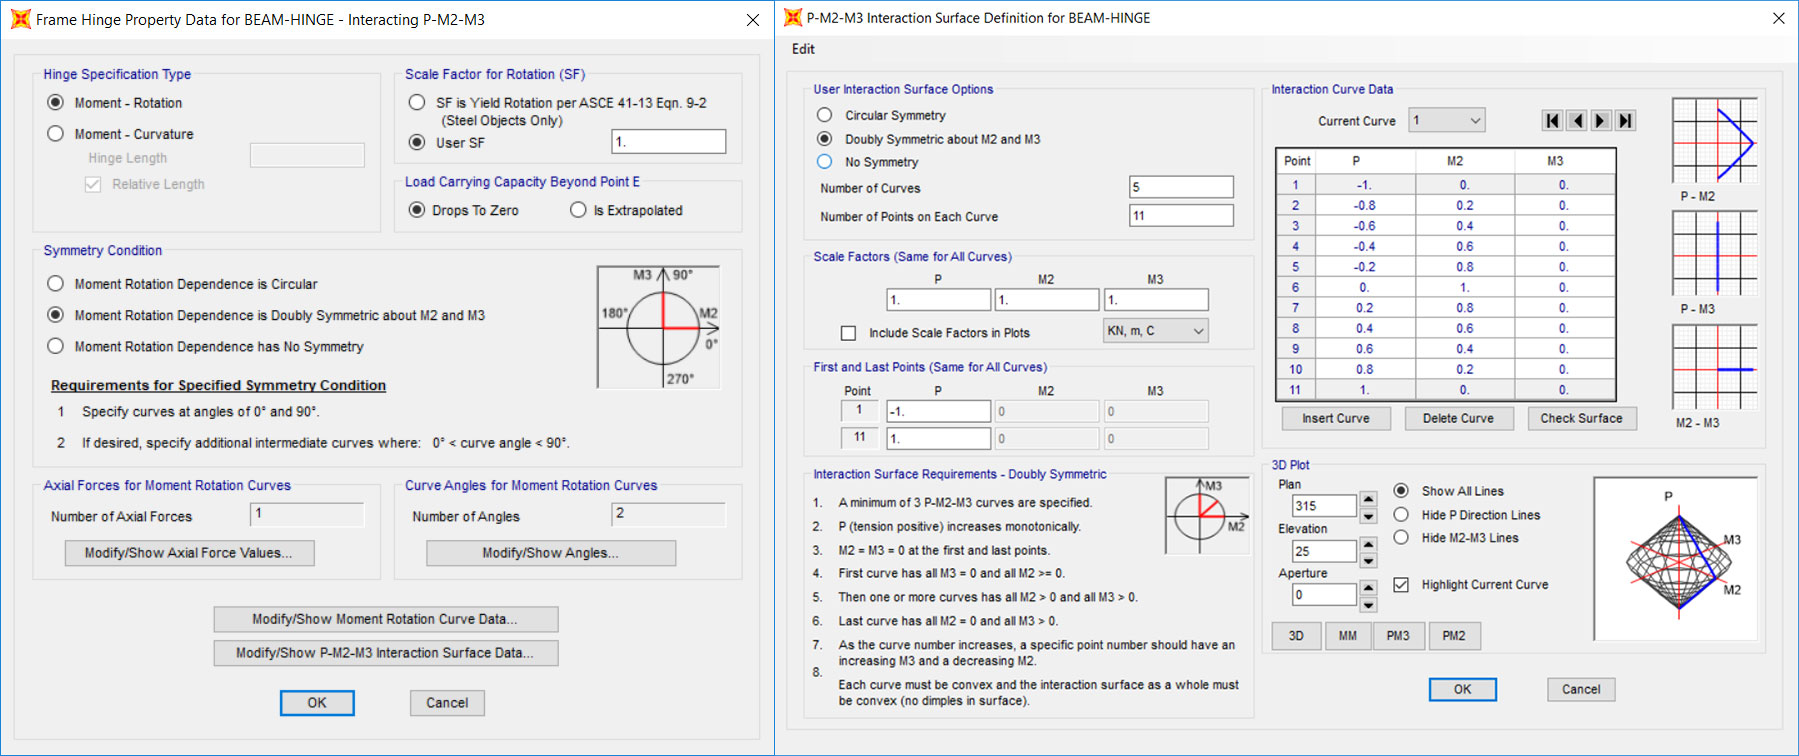1799x756 pixels.
Task: Click Modify/Show Angles button
Action: (x=551, y=553)
